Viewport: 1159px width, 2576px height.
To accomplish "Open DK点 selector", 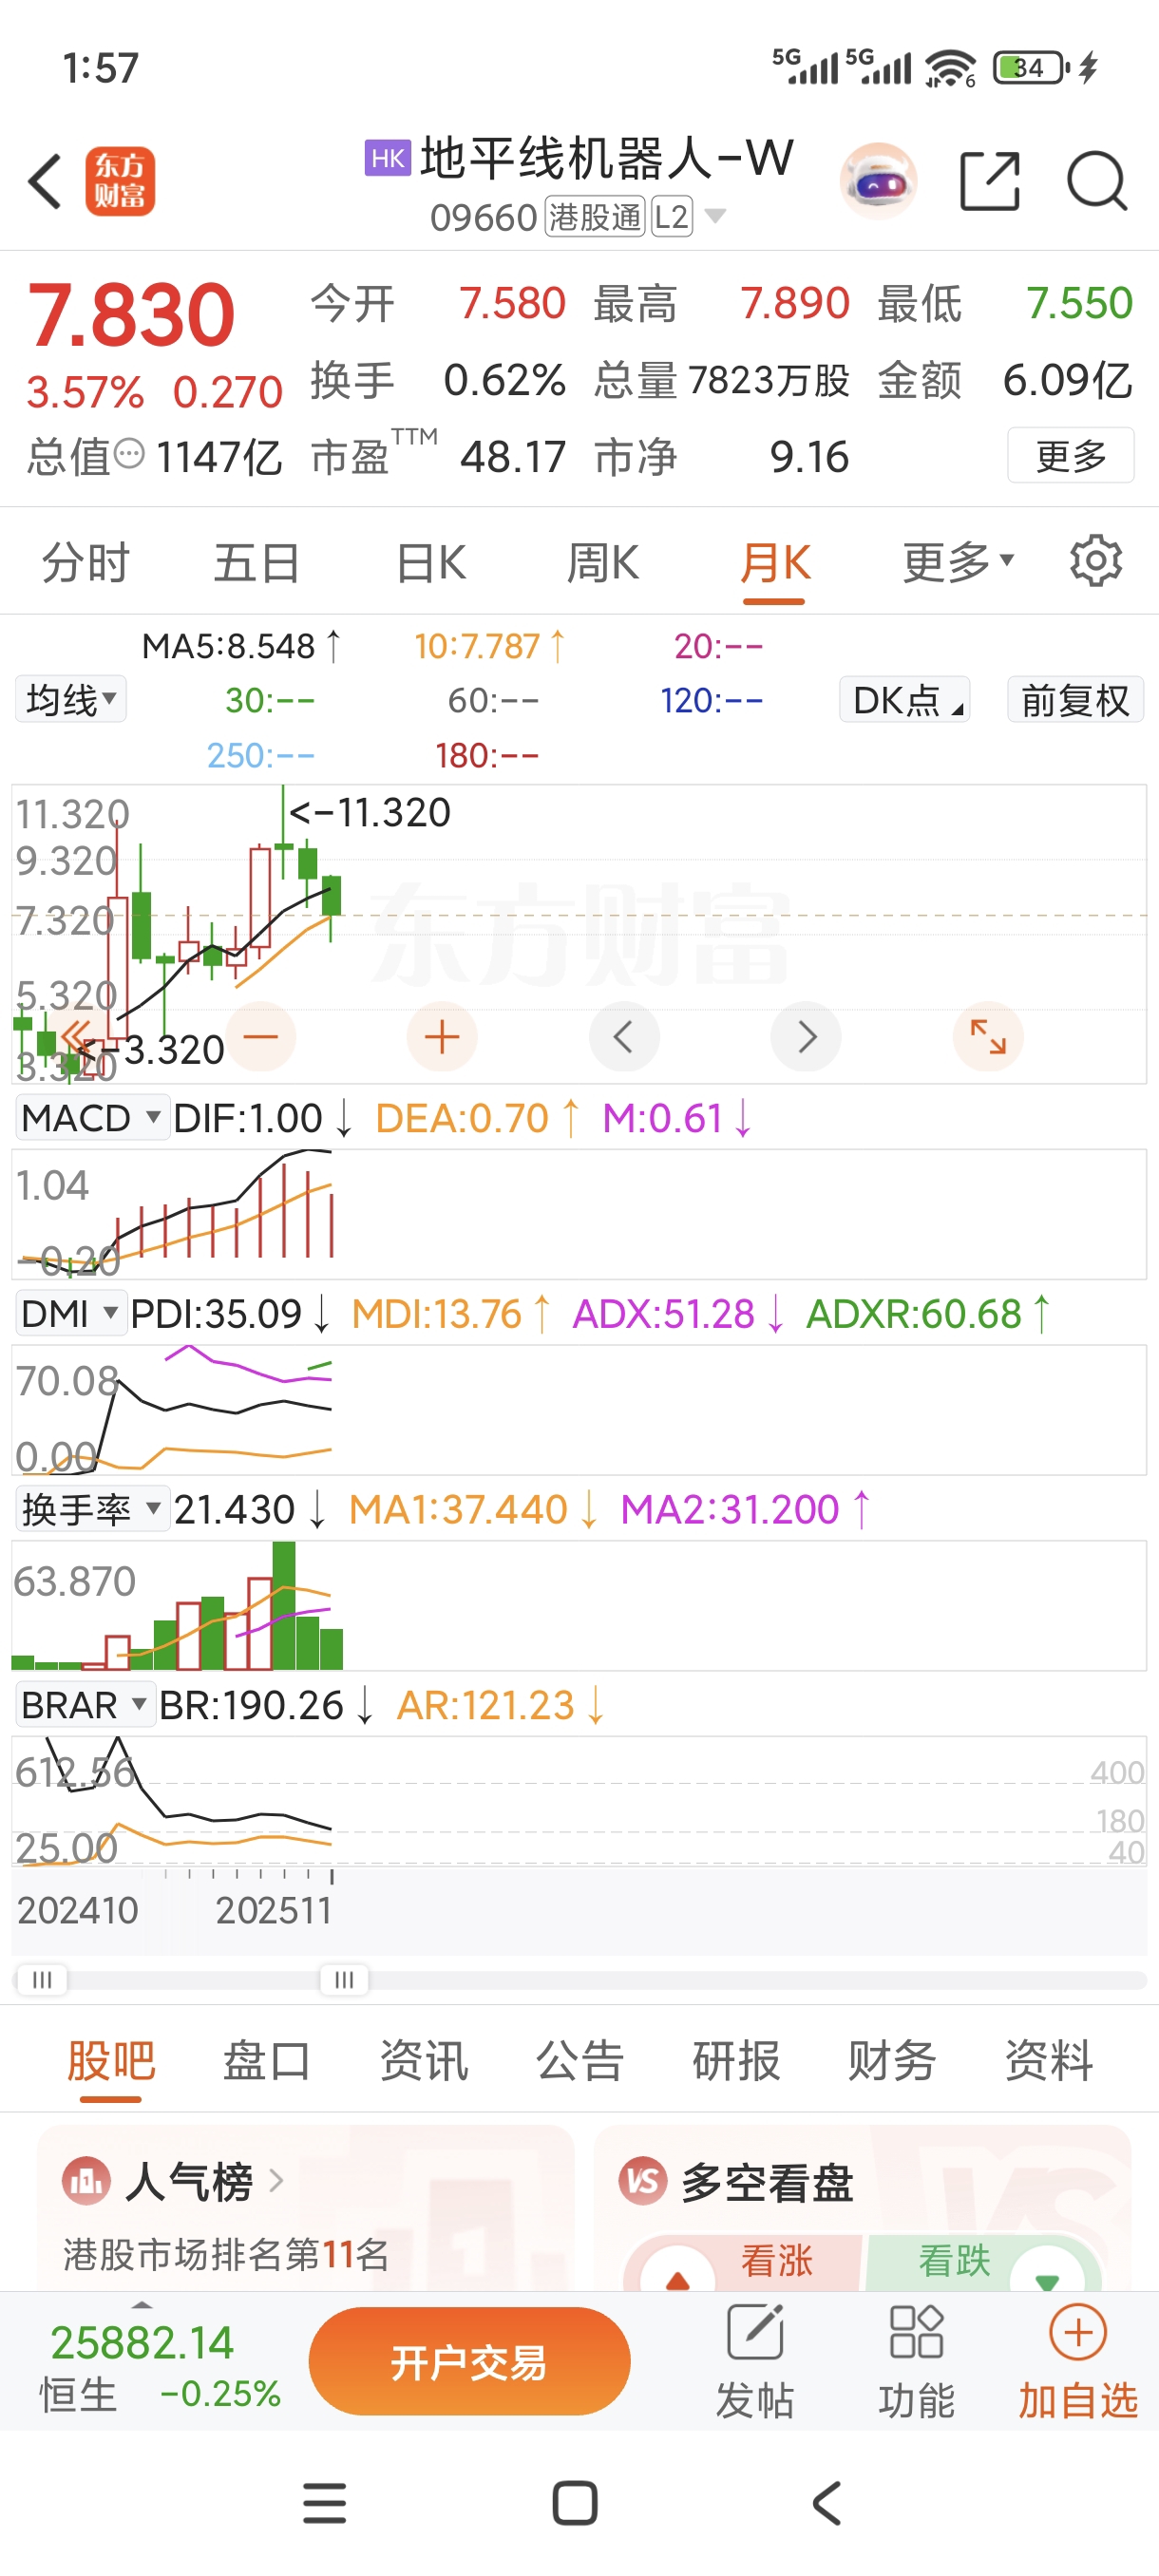I will pyautogui.click(x=905, y=699).
